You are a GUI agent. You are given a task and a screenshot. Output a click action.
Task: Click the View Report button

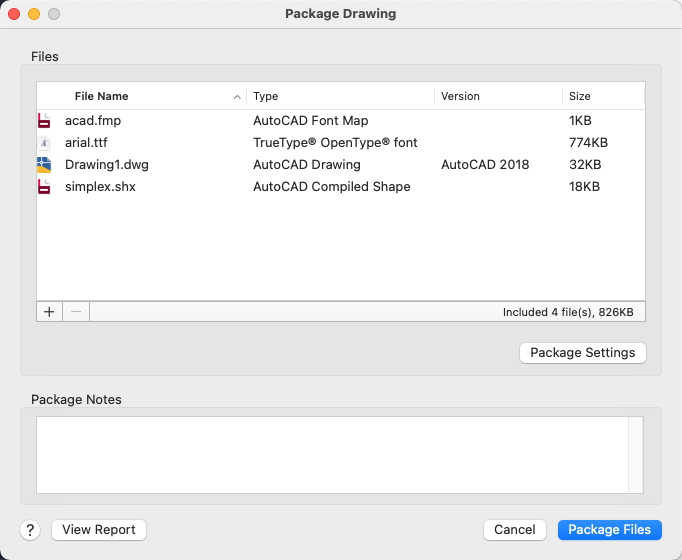99,530
